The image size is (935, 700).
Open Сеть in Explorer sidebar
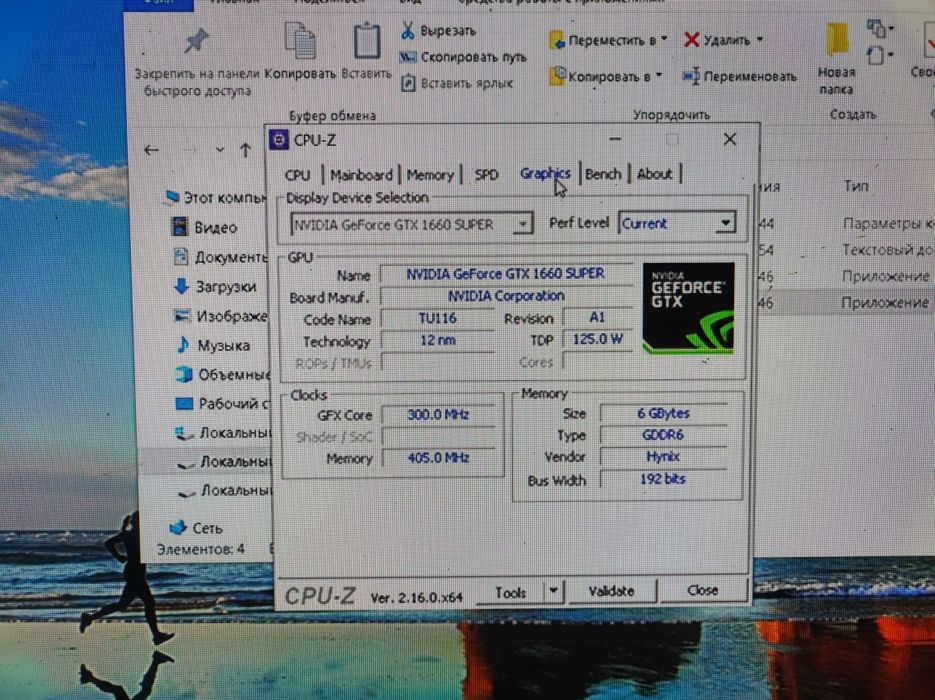click(196, 528)
